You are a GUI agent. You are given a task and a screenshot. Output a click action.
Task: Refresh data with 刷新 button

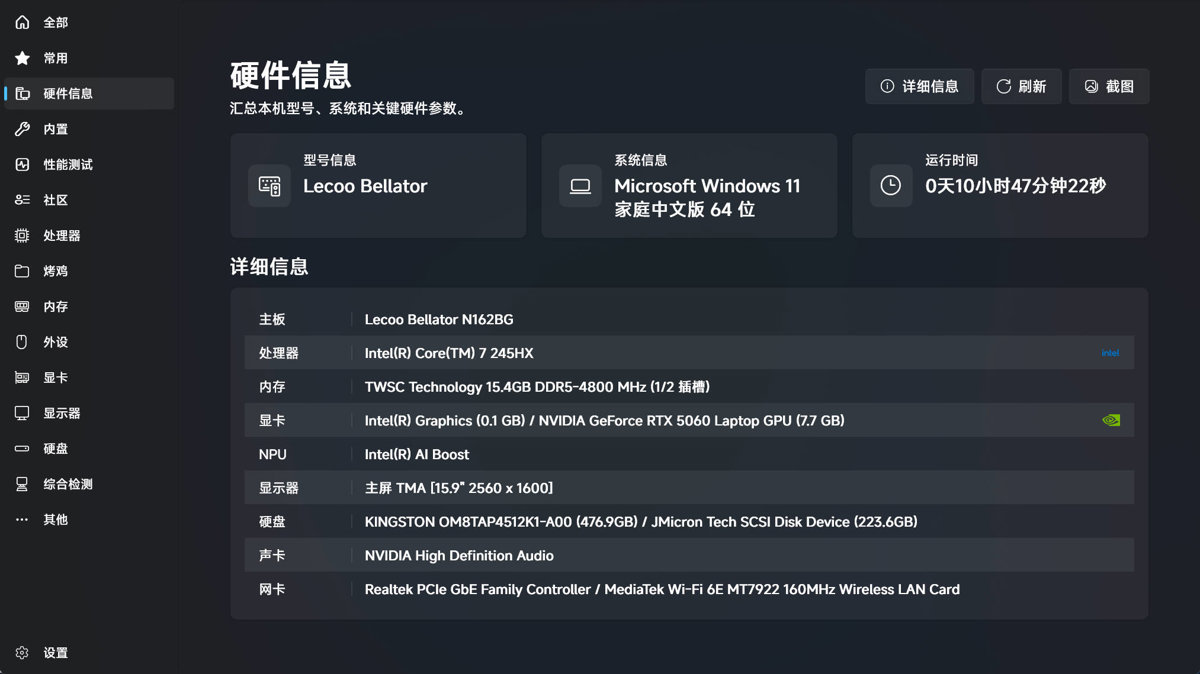(x=1021, y=87)
